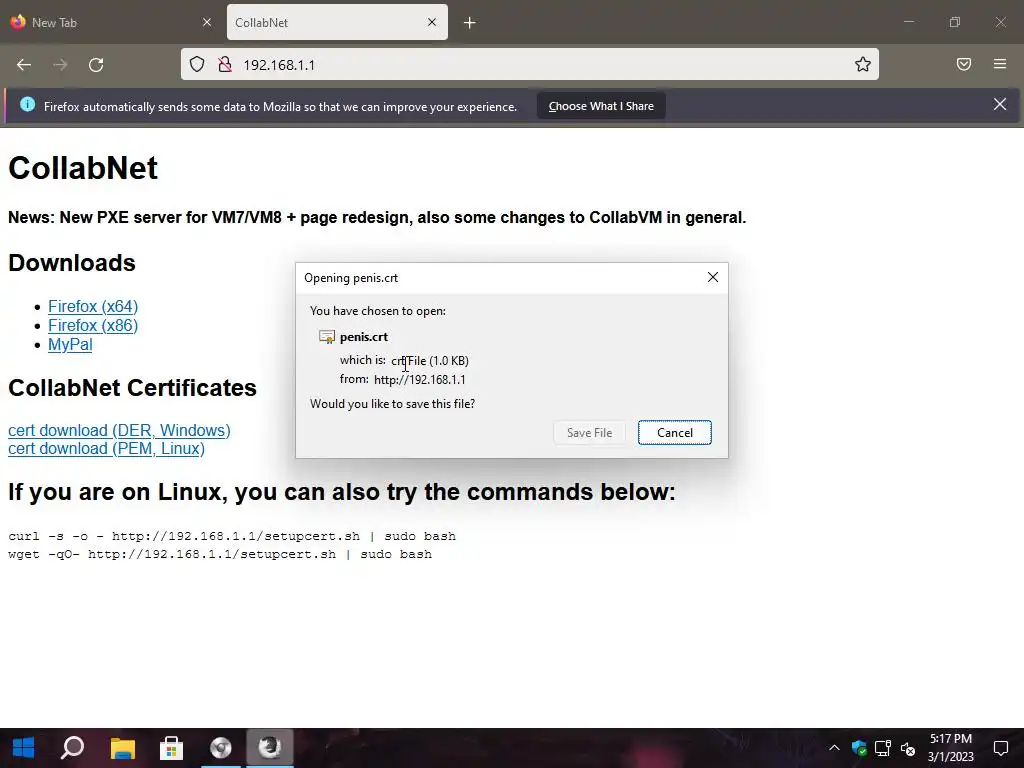The image size is (1024, 768).
Task: Click the curl setupcert.sh command text
Action: (232, 536)
